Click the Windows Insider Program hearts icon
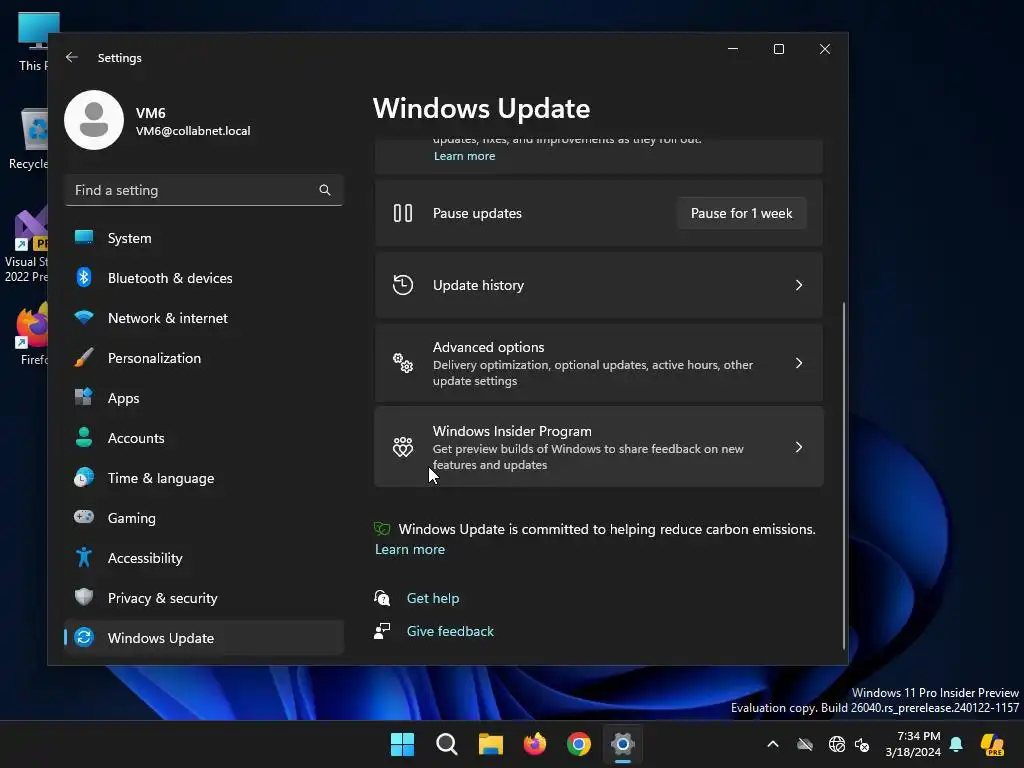This screenshot has height=768, width=1024. point(403,447)
